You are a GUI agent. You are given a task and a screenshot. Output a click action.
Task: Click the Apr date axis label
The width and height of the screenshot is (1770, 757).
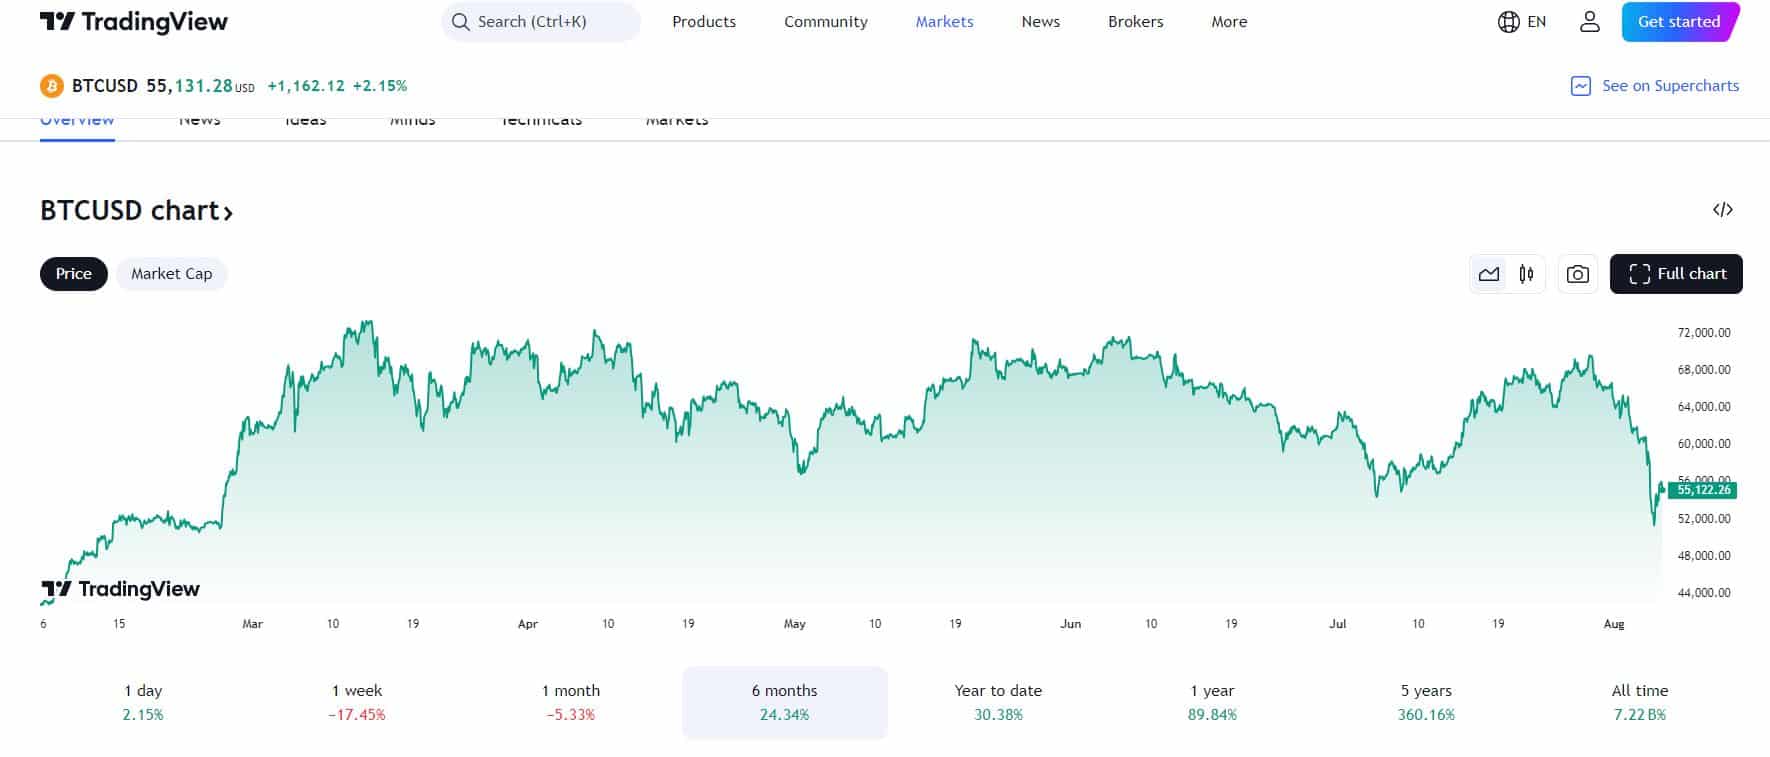(528, 624)
